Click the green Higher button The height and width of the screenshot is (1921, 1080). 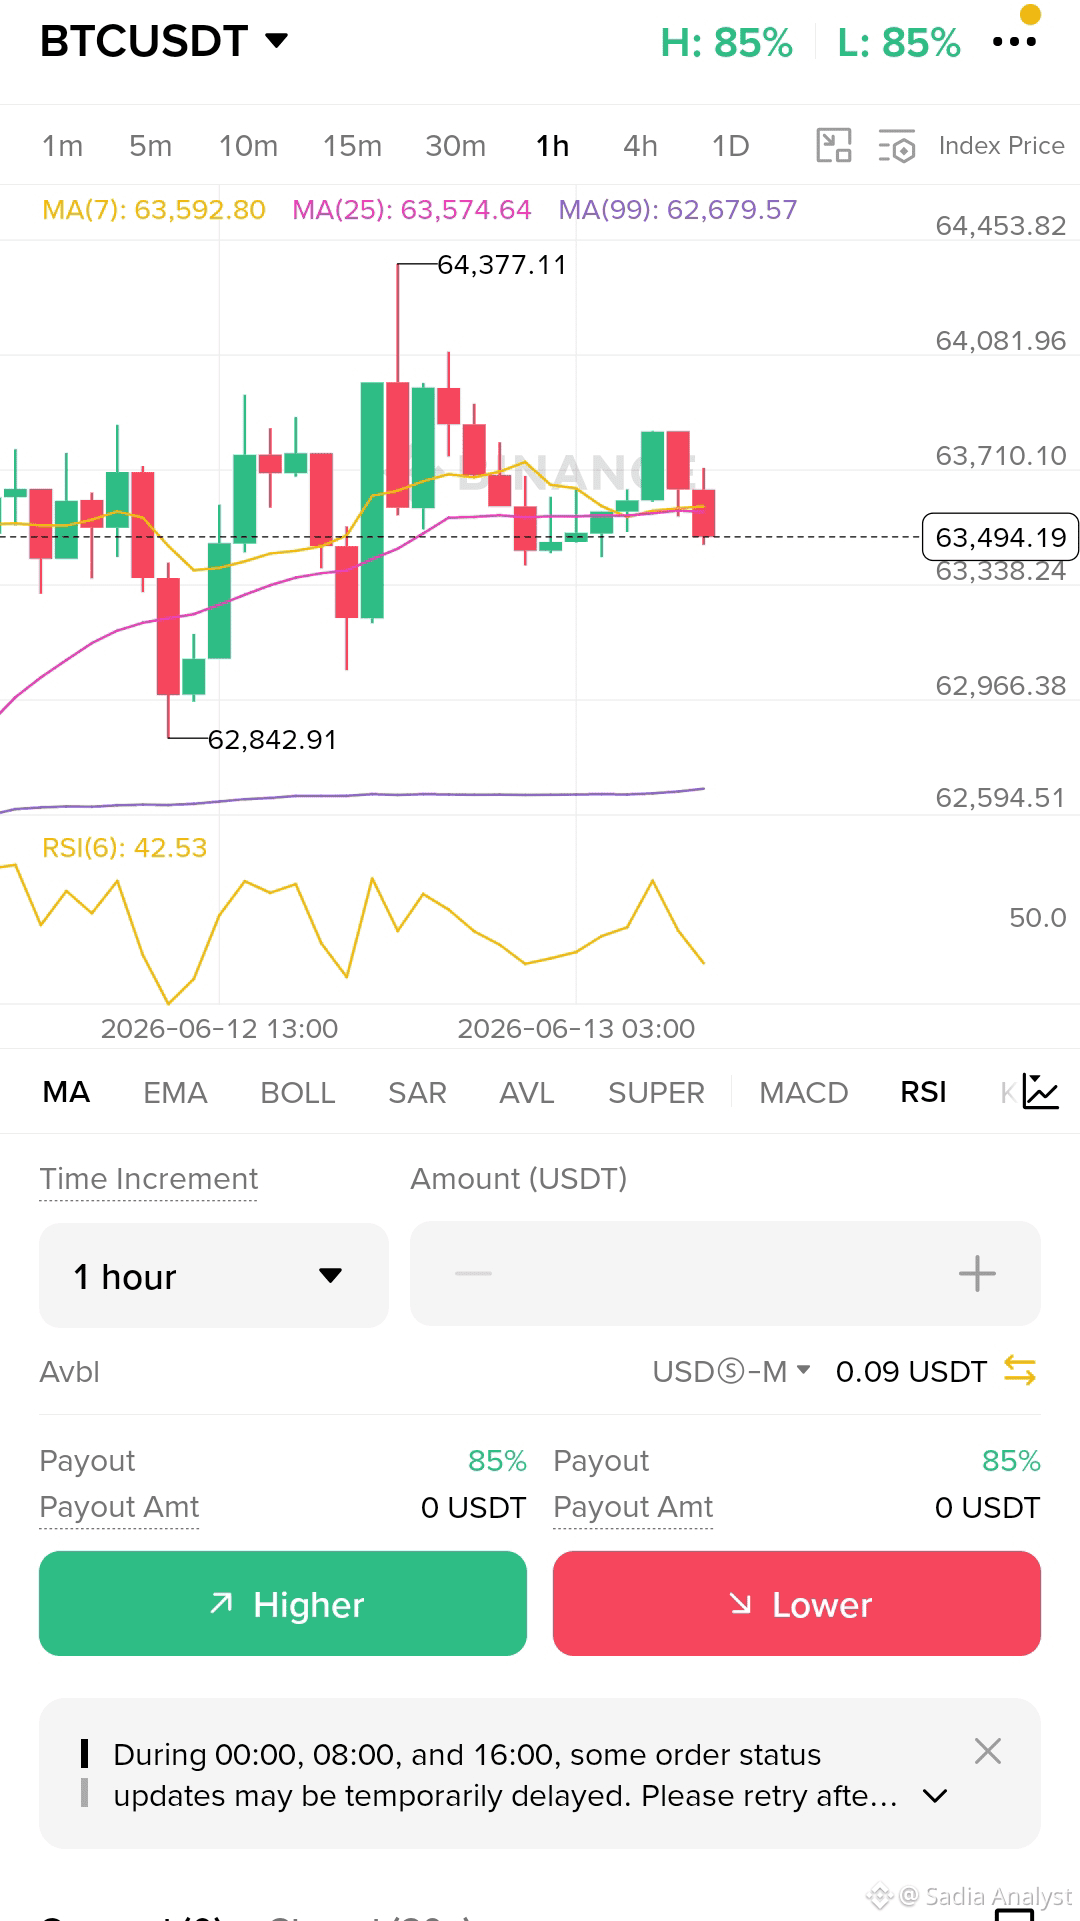tap(283, 1603)
